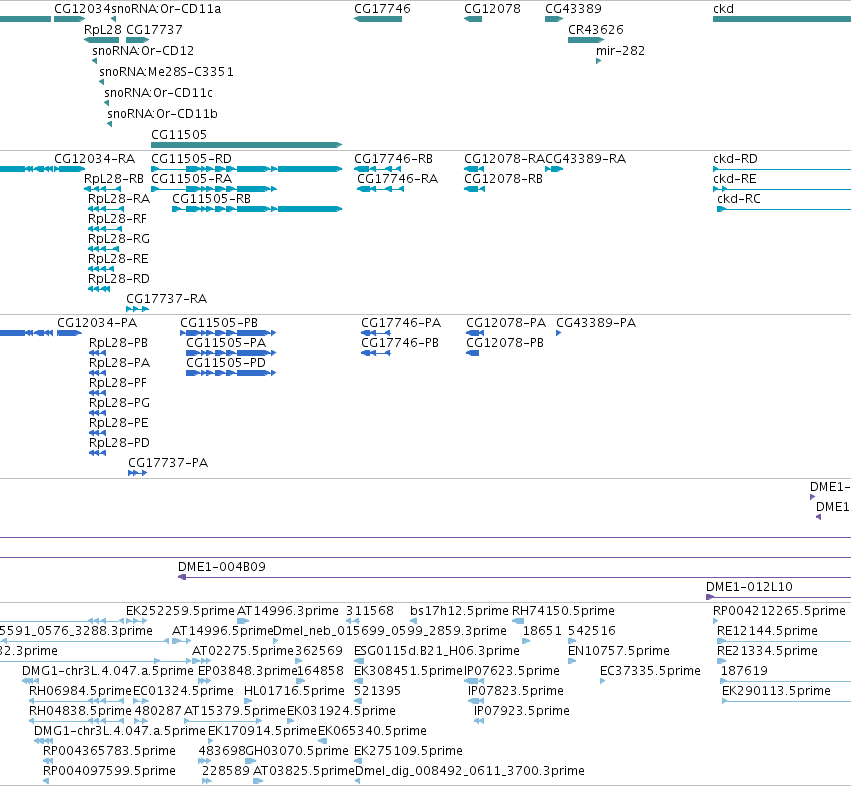The image size is (851, 786).
Task: Click the RP004365783.5prime EST marker
Action: [x=49, y=761]
